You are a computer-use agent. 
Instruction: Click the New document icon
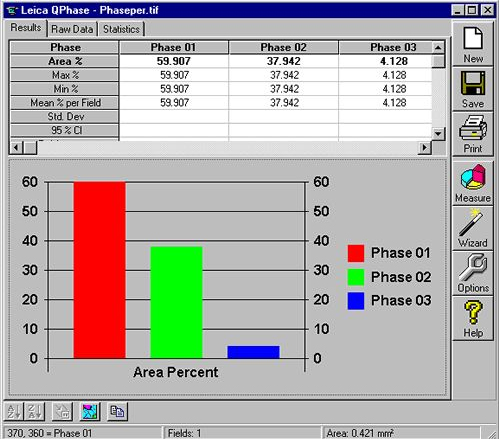473,44
